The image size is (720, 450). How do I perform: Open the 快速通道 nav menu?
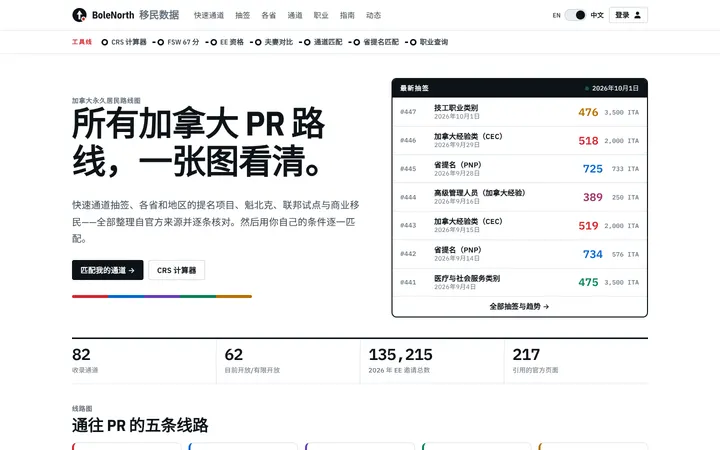point(209,15)
